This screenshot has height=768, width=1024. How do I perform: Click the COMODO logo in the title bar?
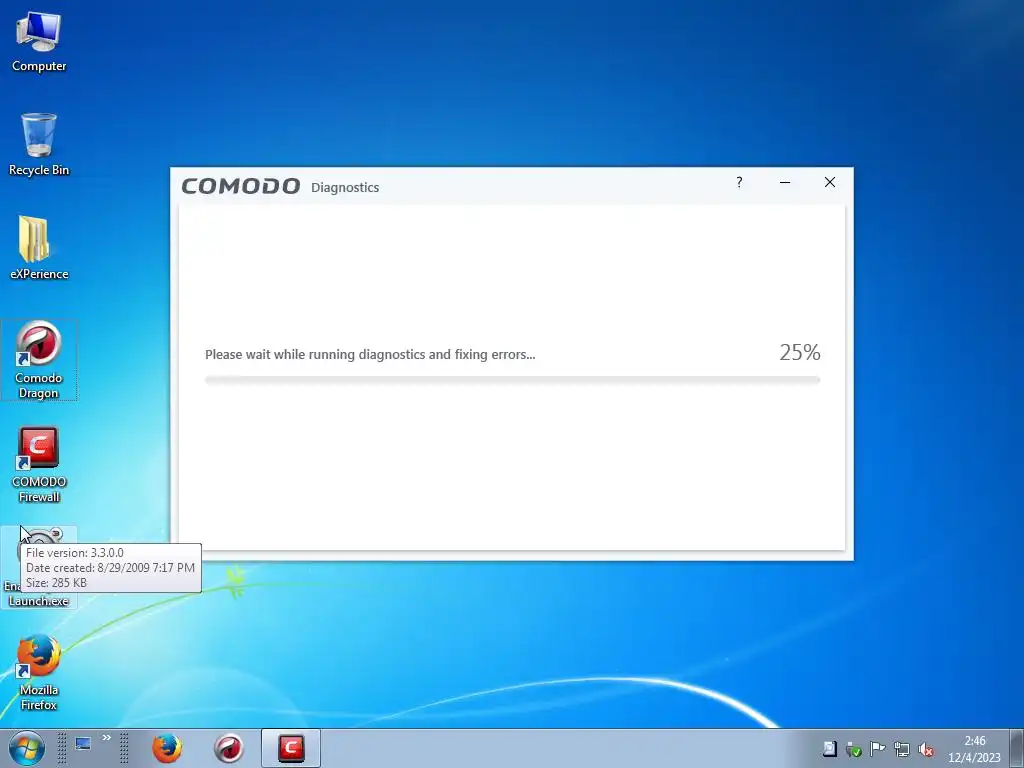coord(241,186)
